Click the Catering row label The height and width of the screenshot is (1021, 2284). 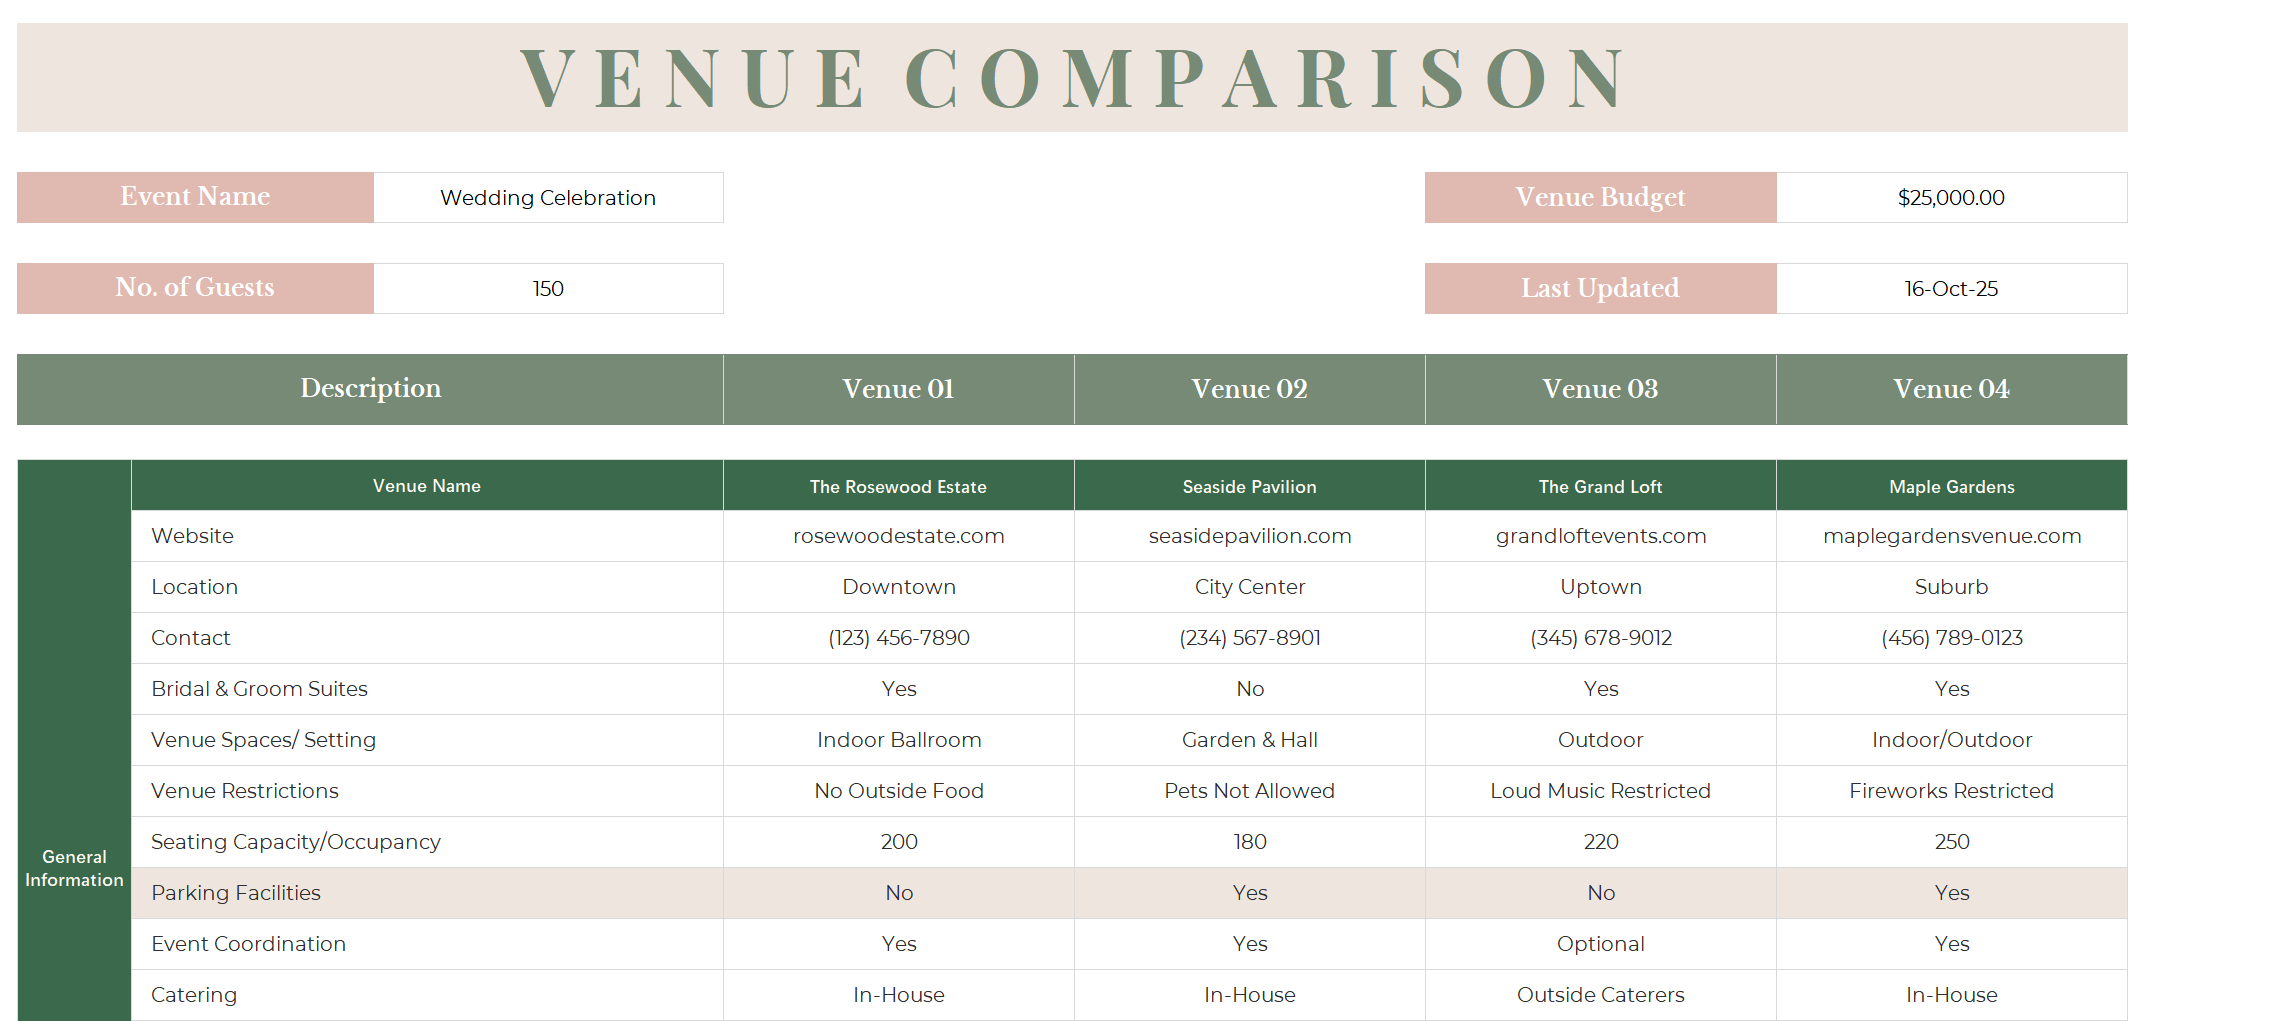click(427, 995)
